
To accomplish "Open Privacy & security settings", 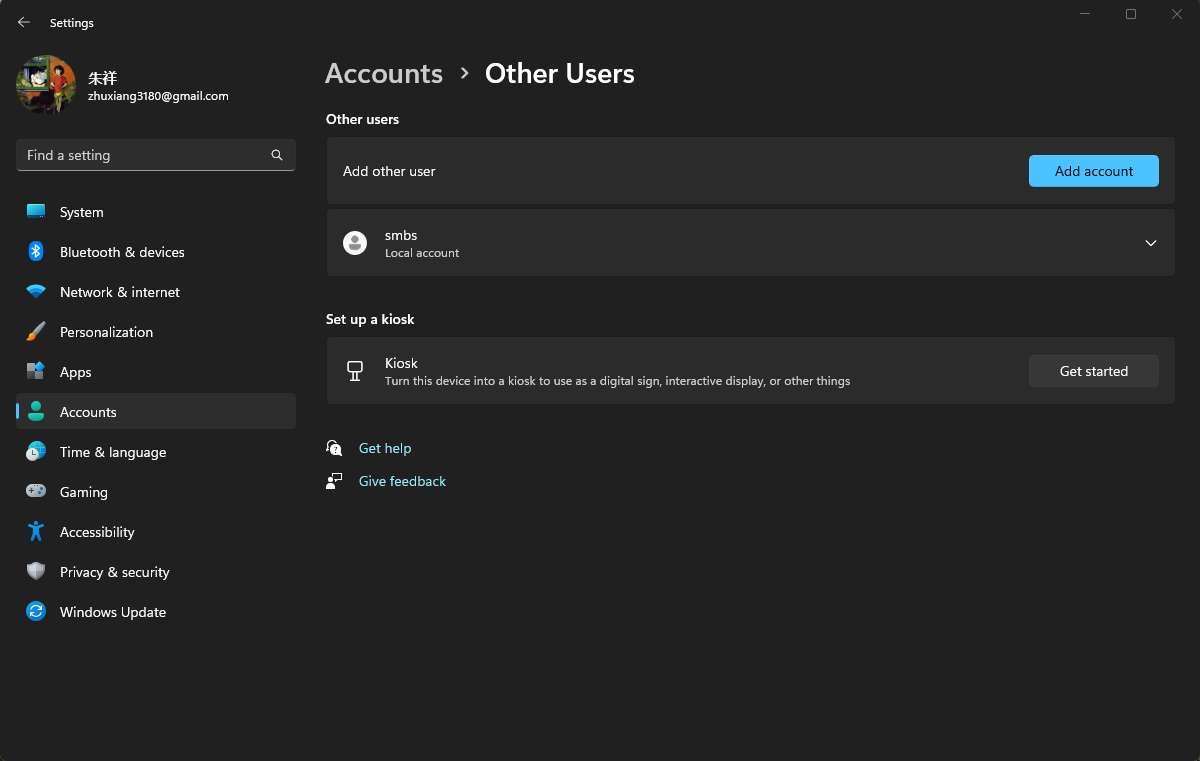I will [113, 571].
